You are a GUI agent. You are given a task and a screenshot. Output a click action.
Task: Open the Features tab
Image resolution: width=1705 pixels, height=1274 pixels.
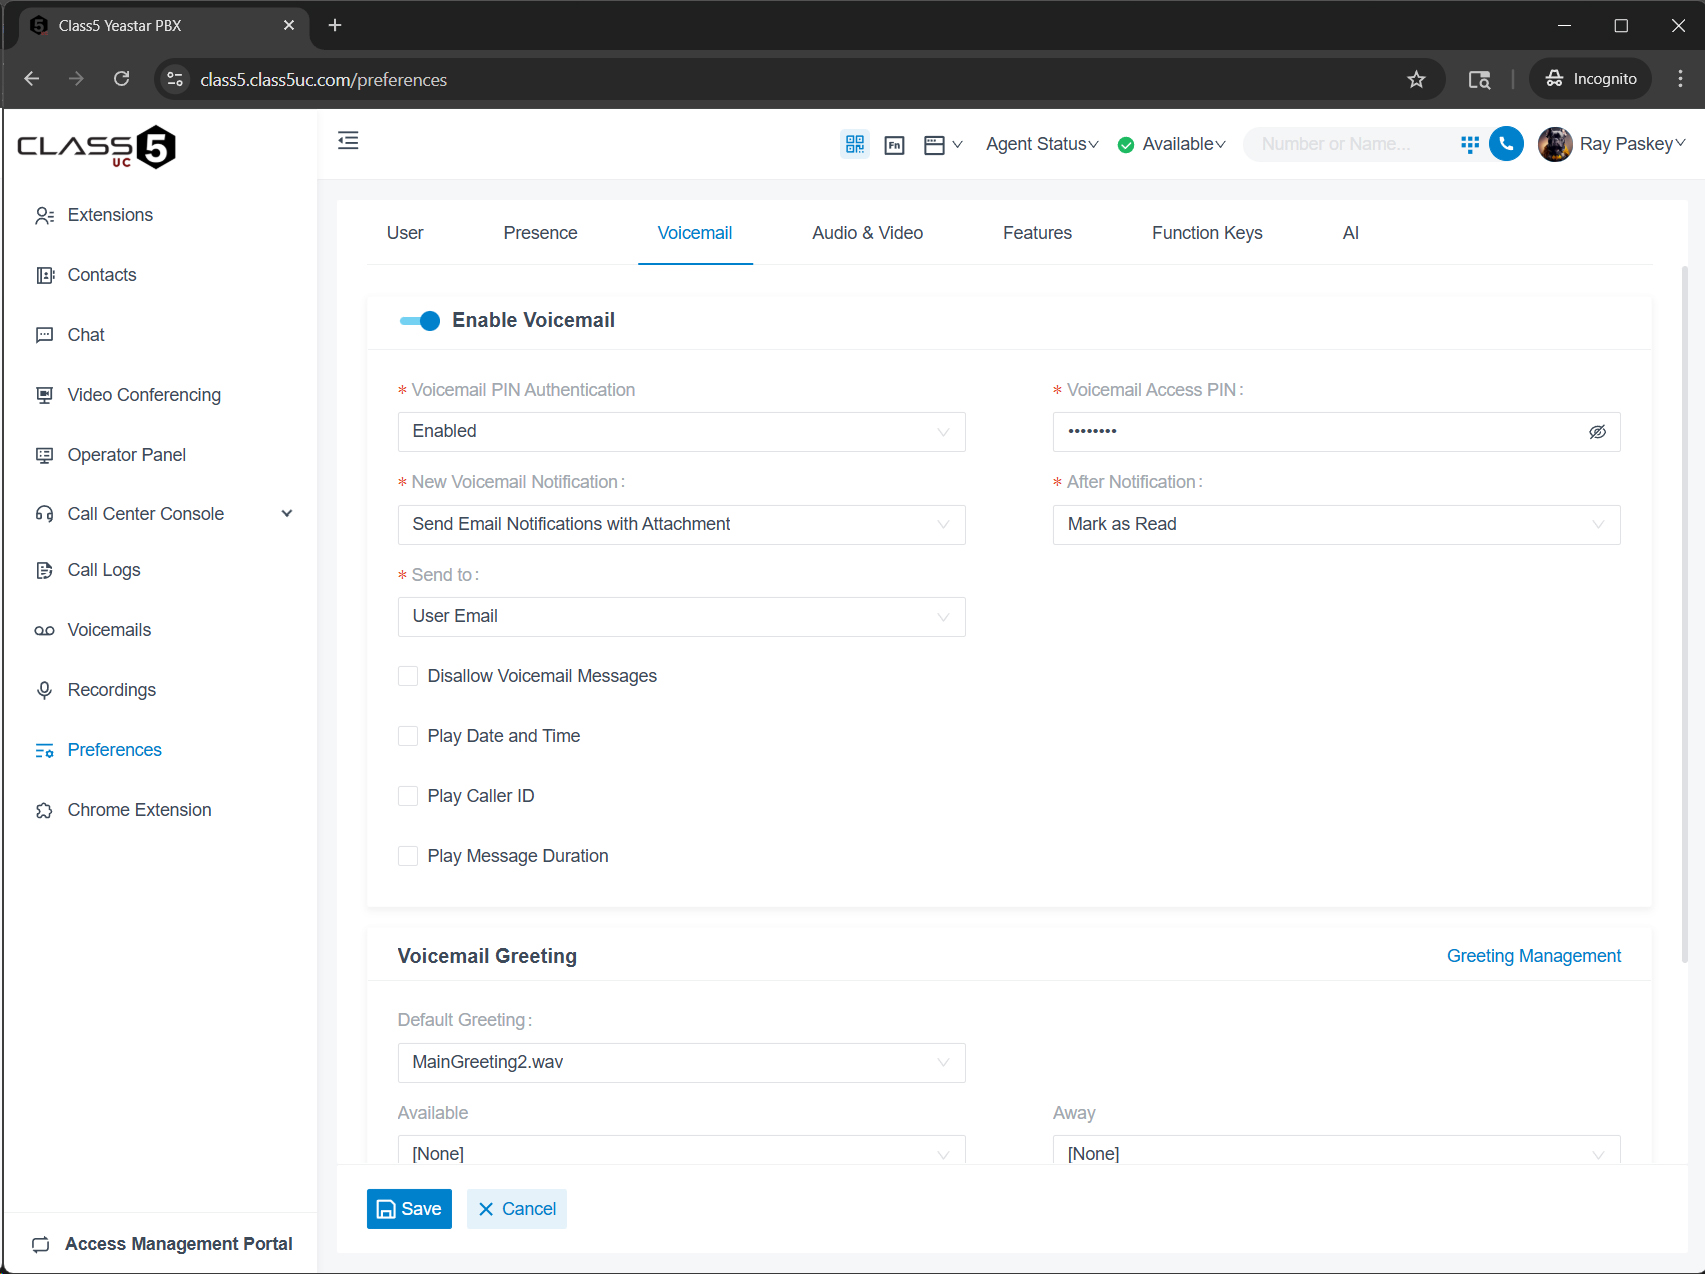tap(1037, 233)
